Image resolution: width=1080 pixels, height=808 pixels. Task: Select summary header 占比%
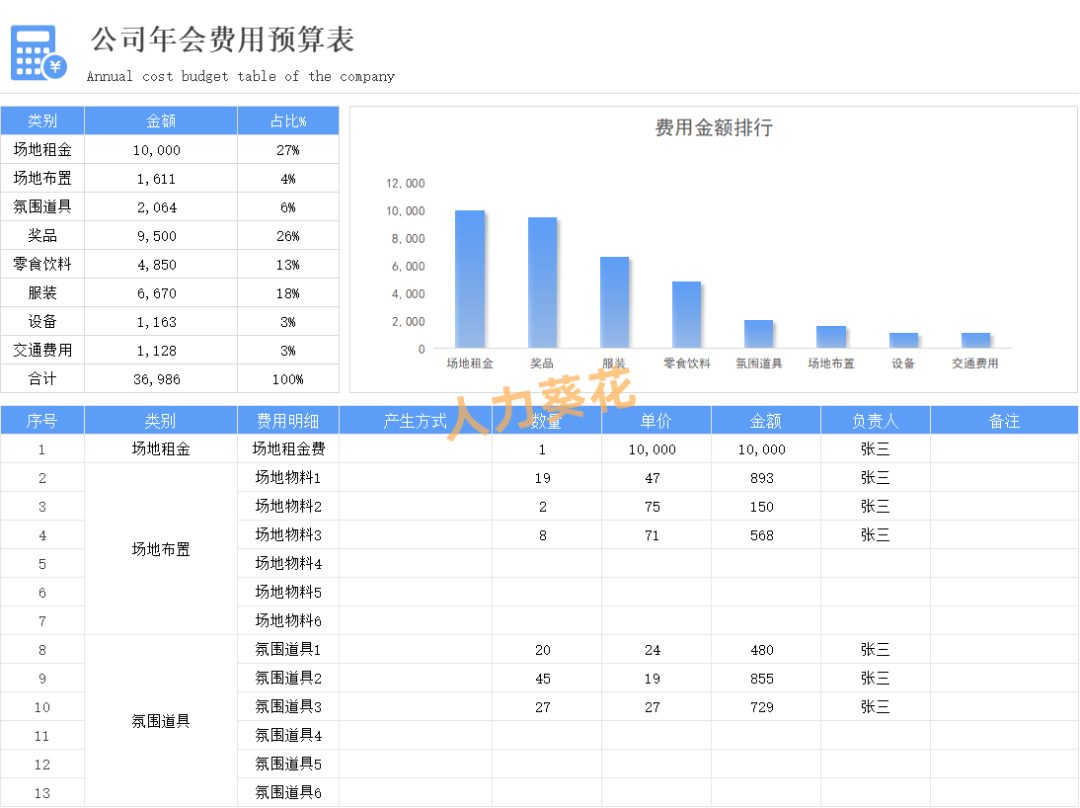click(x=288, y=121)
